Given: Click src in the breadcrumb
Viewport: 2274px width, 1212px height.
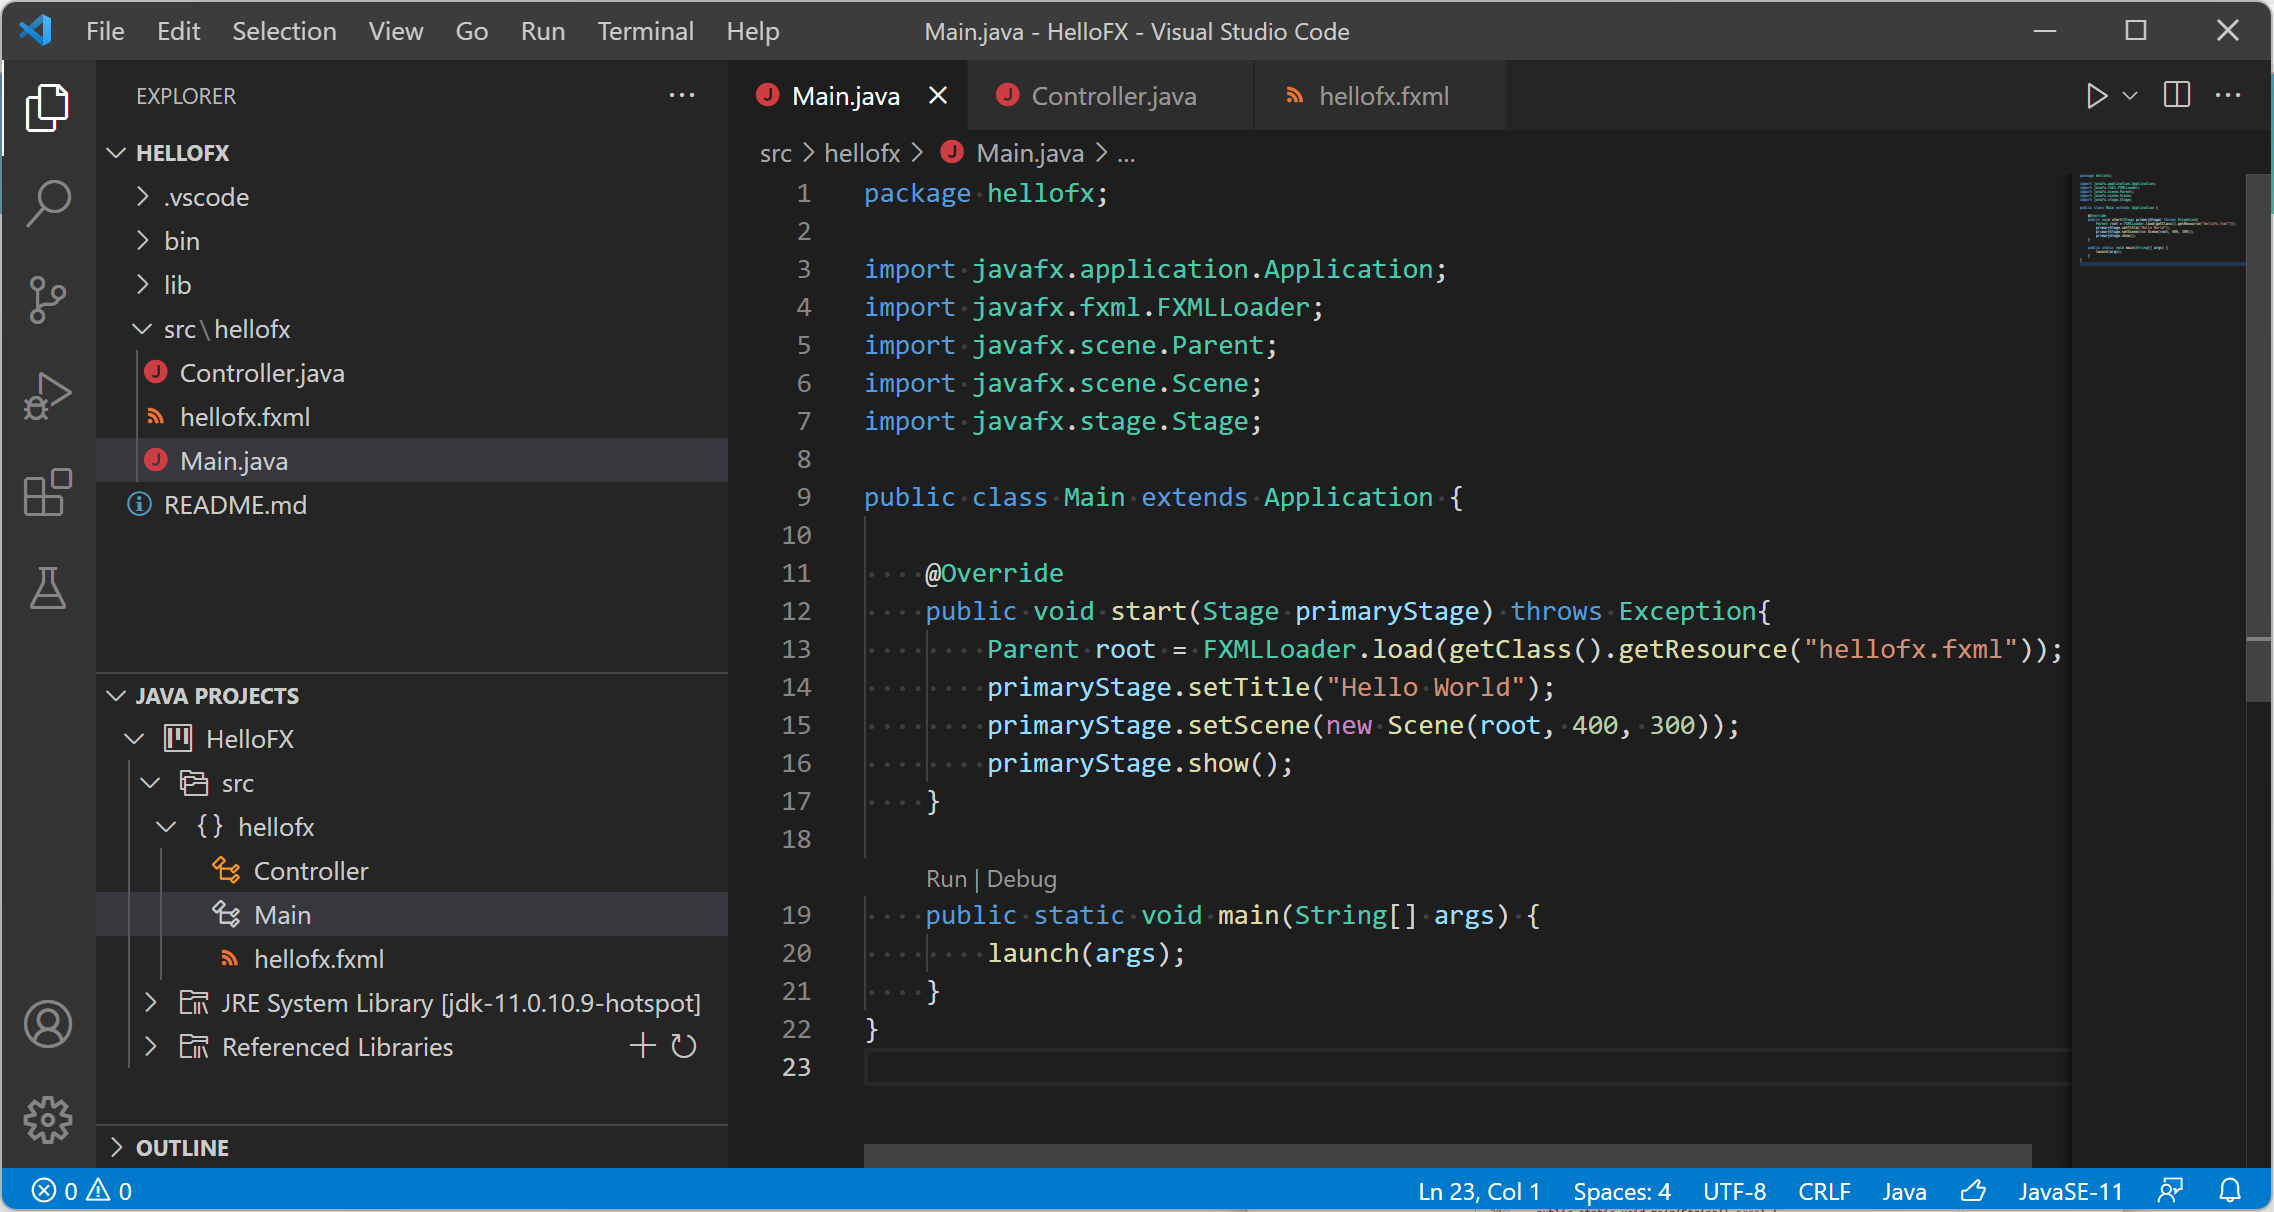Looking at the screenshot, I should click(775, 153).
